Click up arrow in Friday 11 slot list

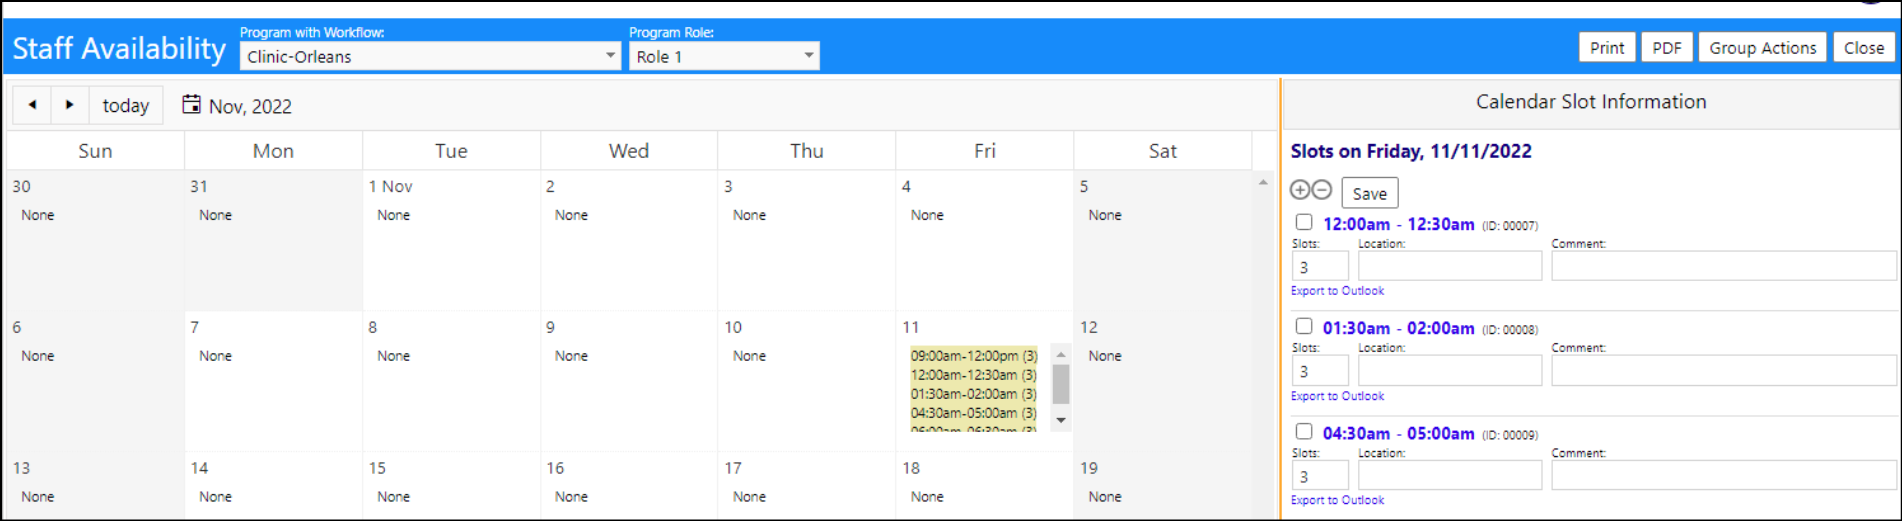(x=1061, y=355)
